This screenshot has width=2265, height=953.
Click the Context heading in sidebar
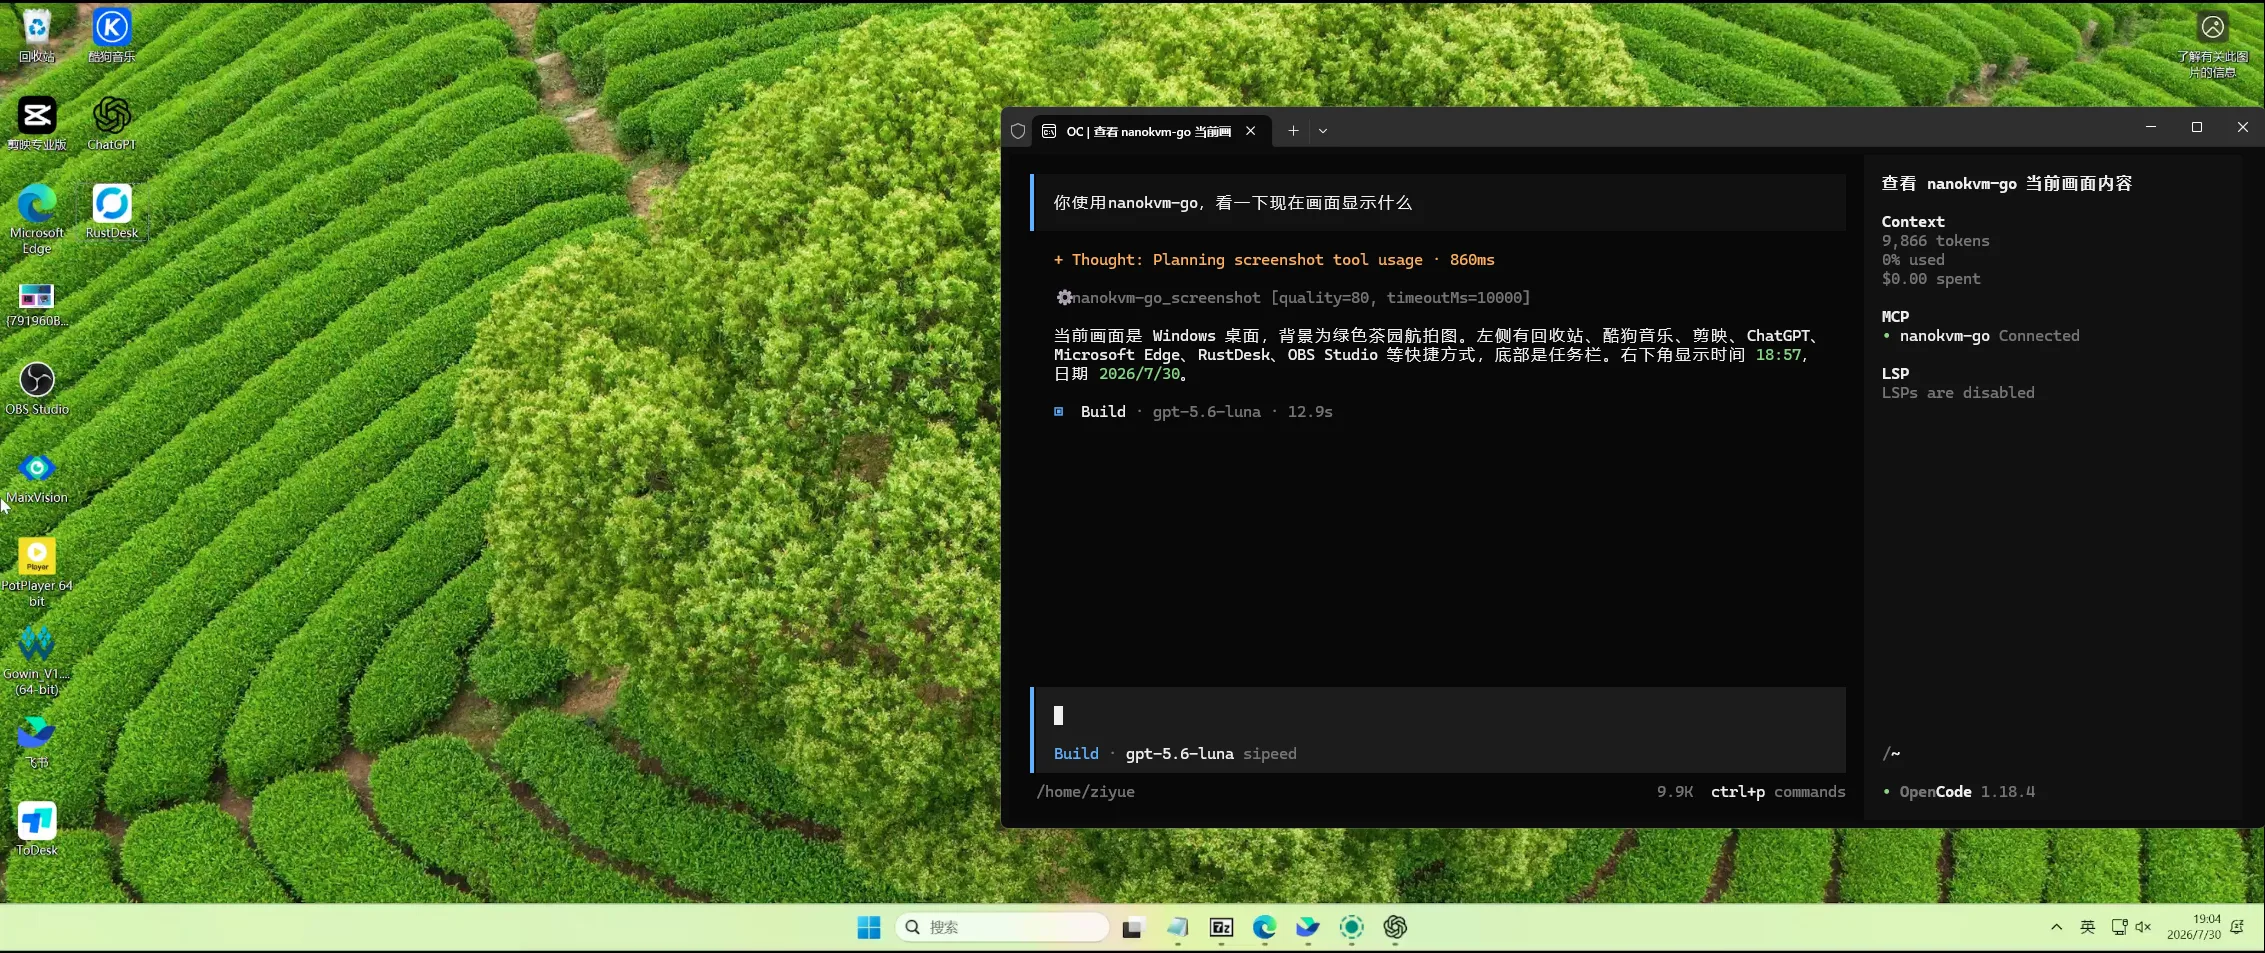[x=1913, y=222]
